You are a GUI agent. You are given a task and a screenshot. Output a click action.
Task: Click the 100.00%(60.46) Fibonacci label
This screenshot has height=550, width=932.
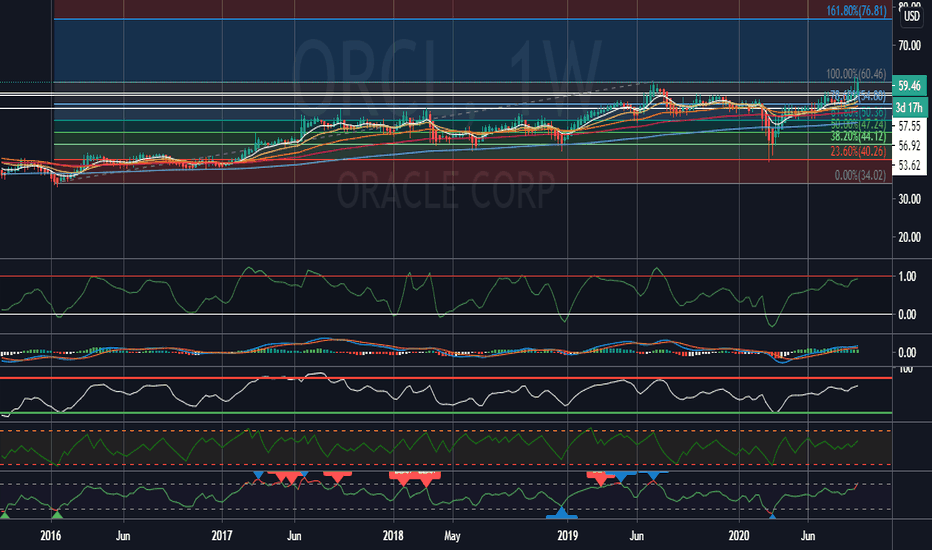pyautogui.click(x=856, y=74)
